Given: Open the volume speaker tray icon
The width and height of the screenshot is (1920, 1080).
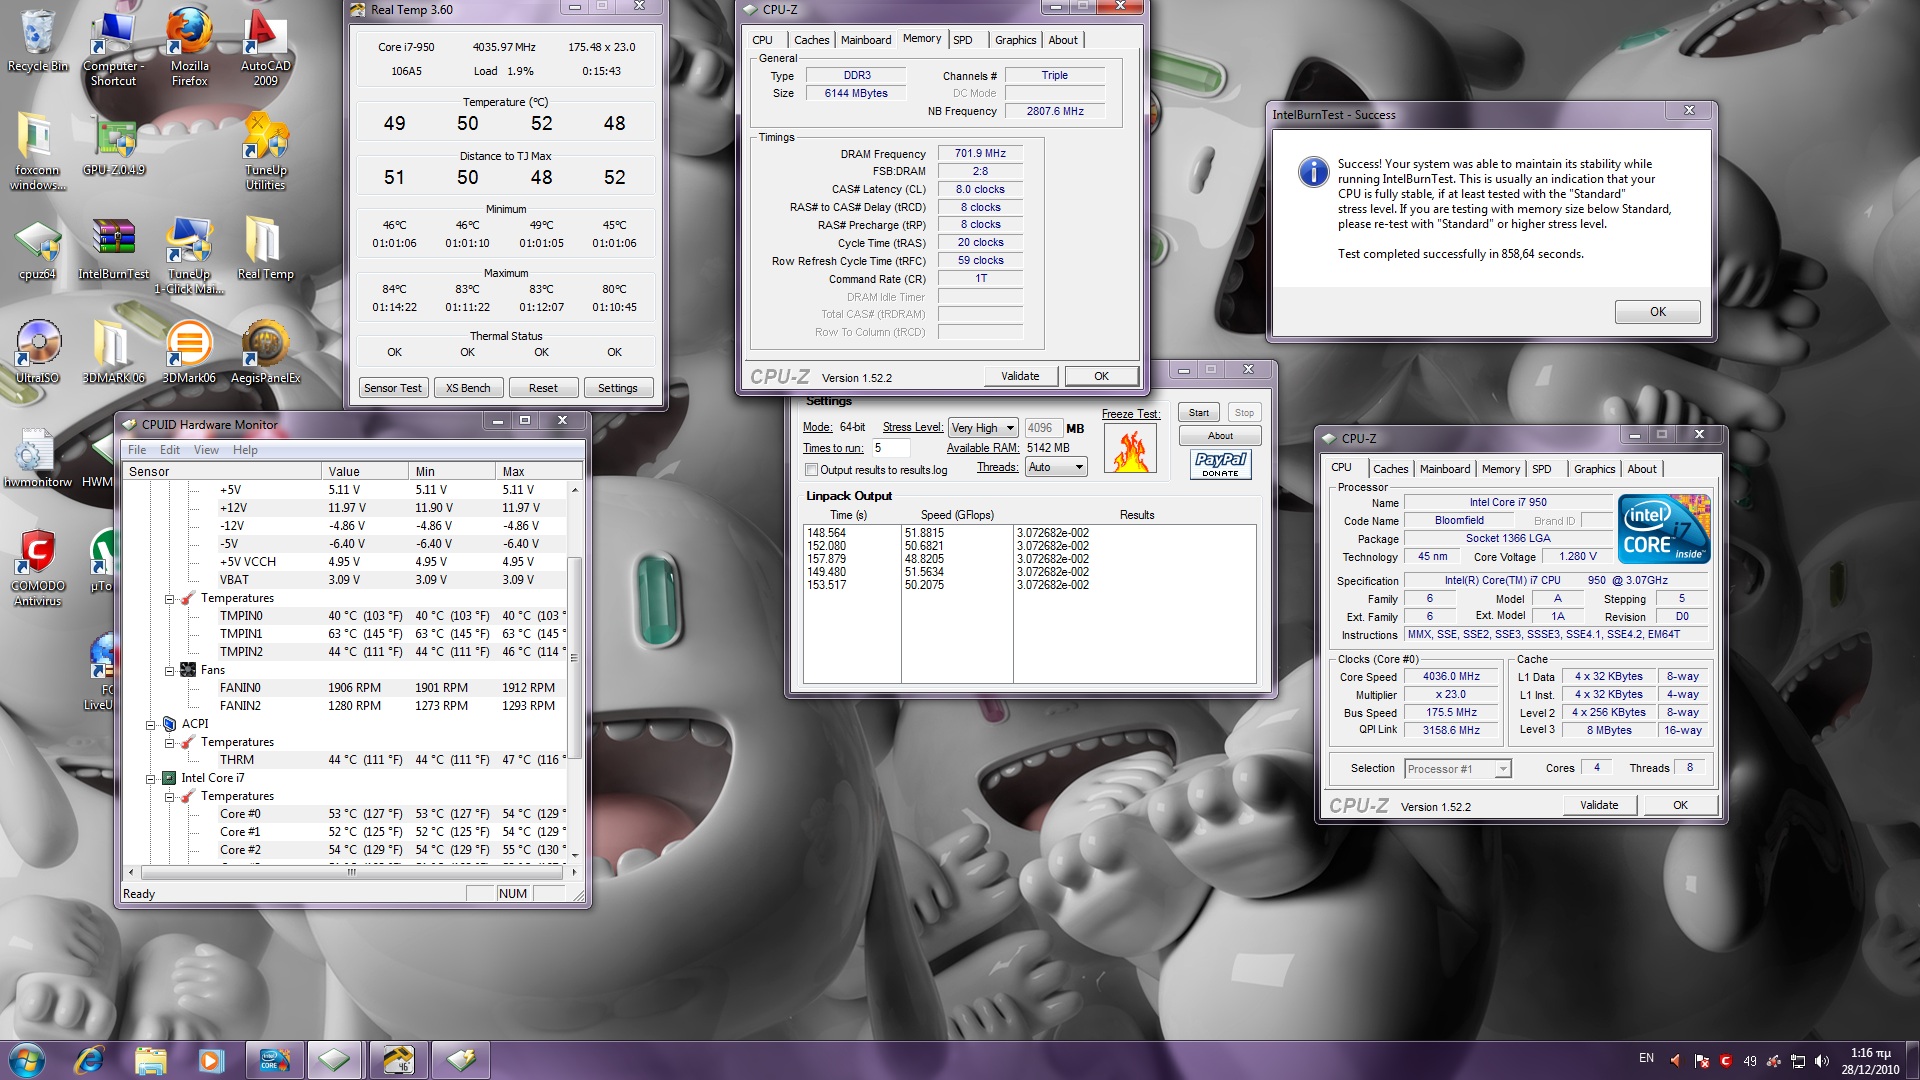Looking at the screenshot, I should (x=1821, y=1061).
